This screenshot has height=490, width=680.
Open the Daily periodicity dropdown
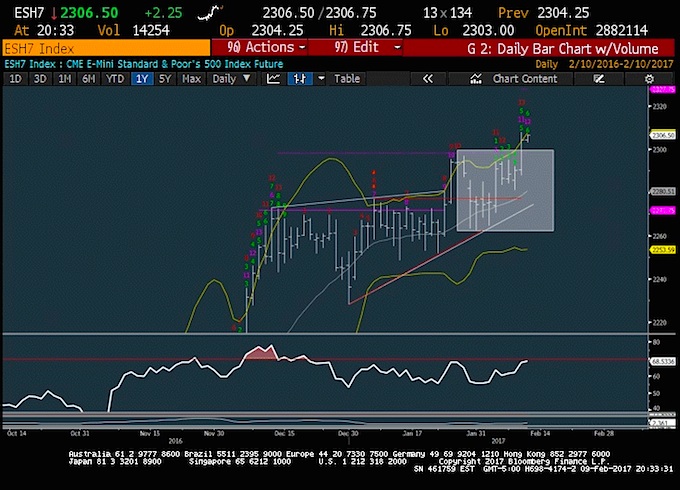(231, 79)
